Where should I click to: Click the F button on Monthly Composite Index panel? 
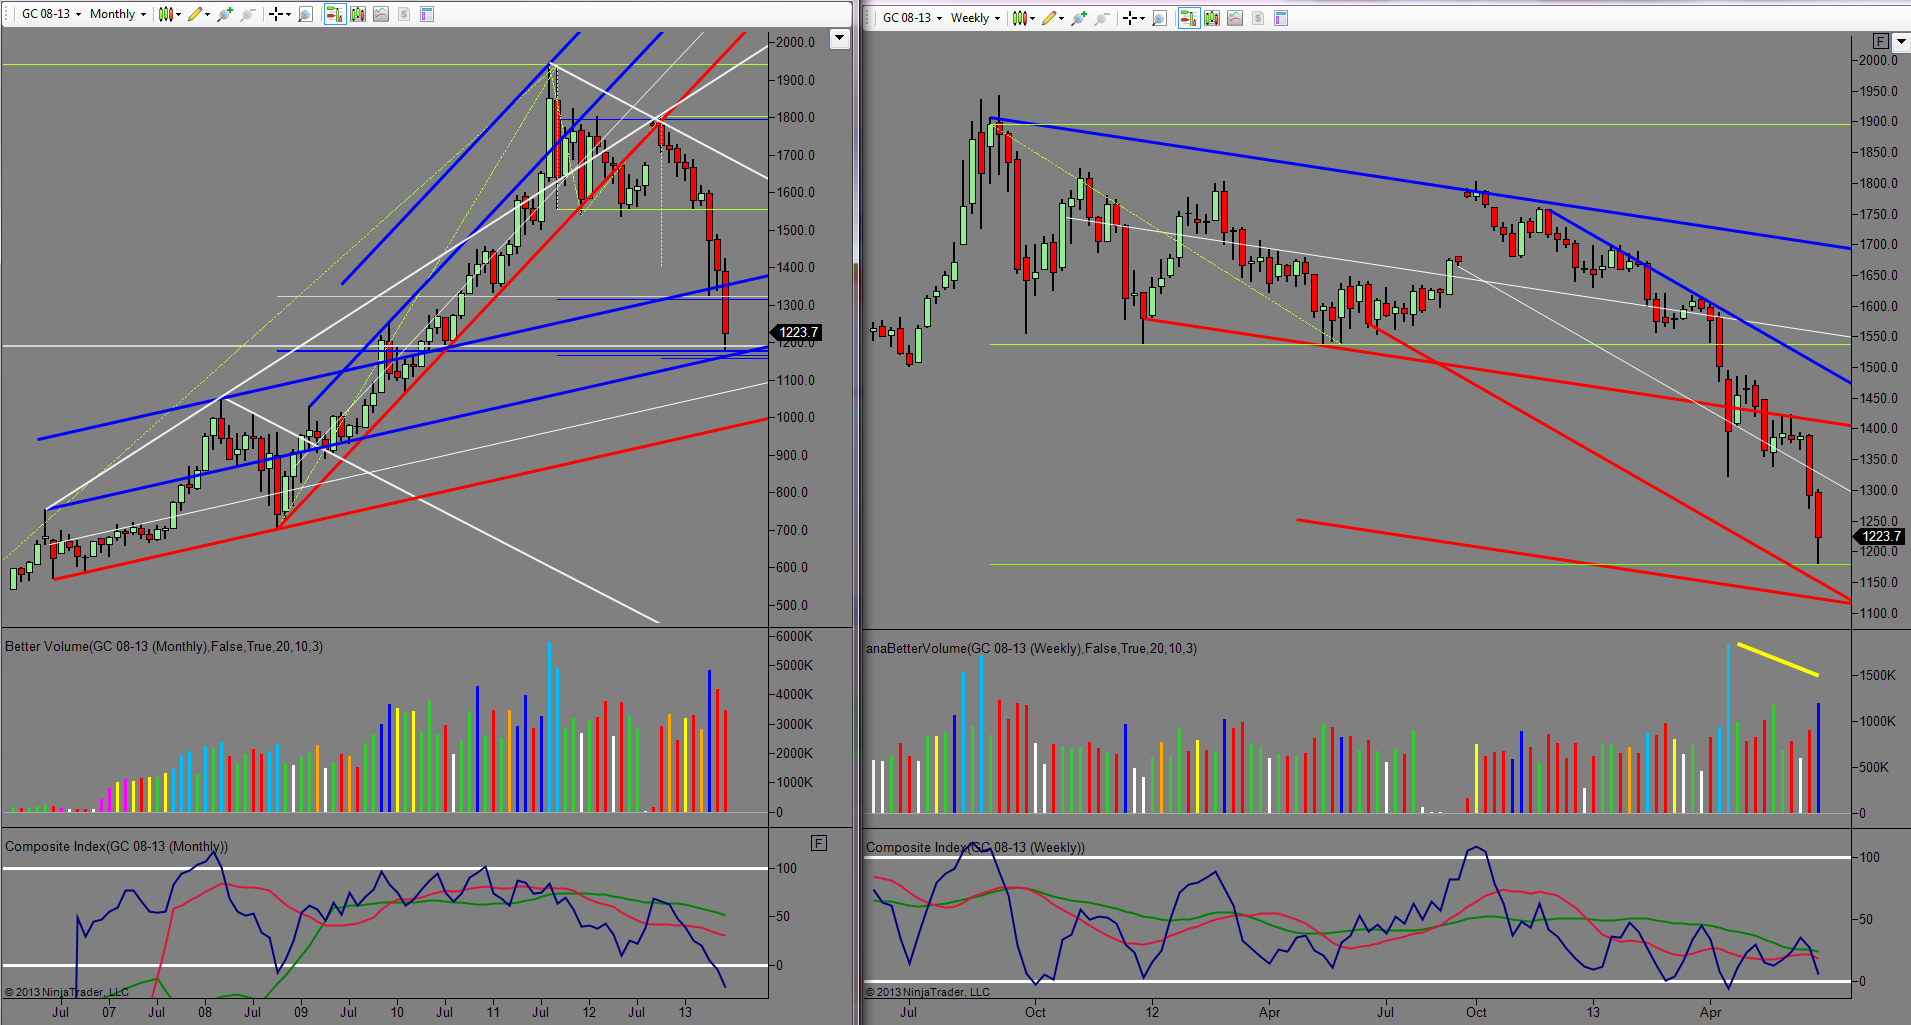[x=819, y=843]
